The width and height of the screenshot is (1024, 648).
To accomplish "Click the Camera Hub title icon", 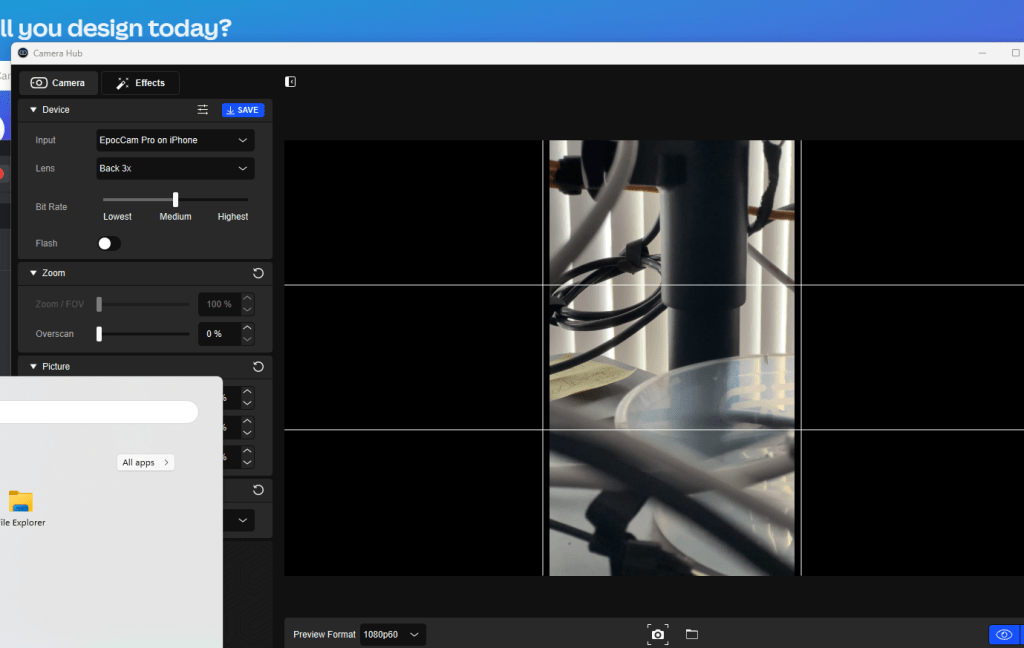I will coord(24,53).
